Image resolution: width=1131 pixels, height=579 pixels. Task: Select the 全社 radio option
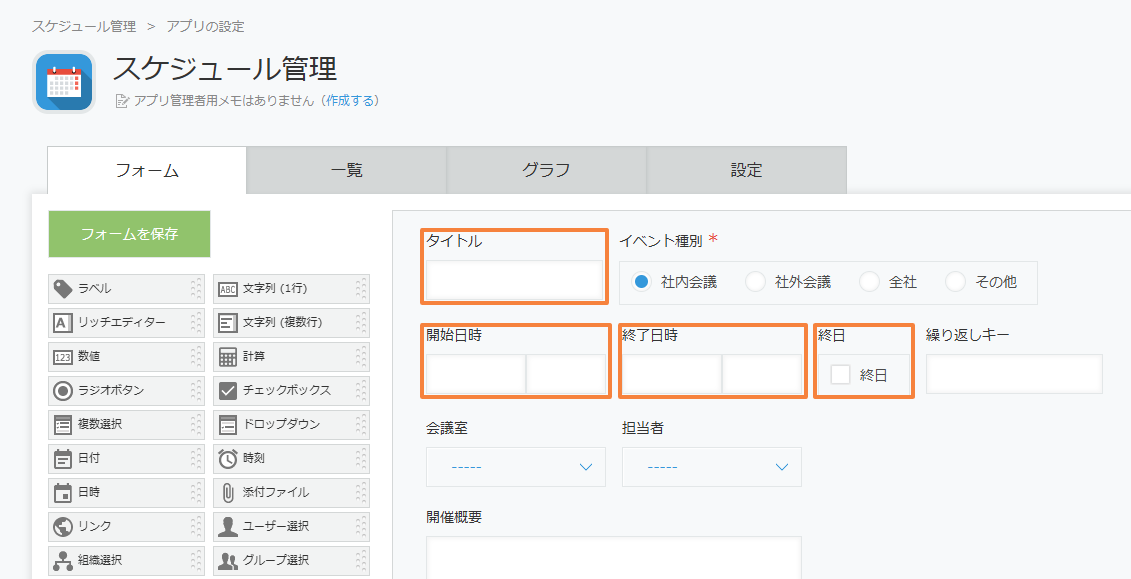click(869, 282)
